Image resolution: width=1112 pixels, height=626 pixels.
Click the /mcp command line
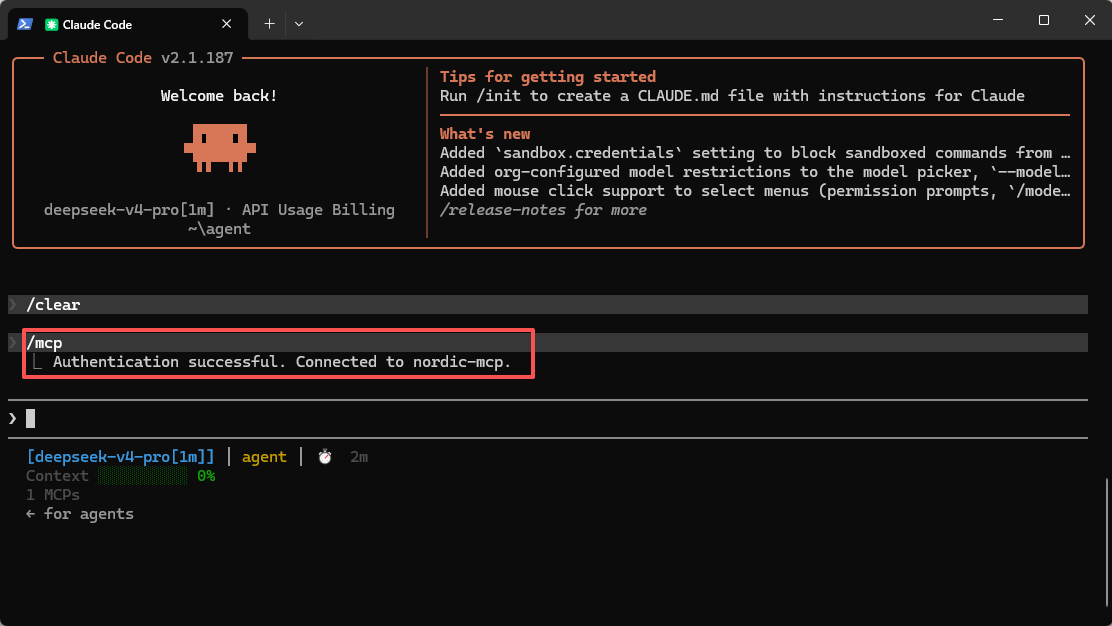[548, 342]
